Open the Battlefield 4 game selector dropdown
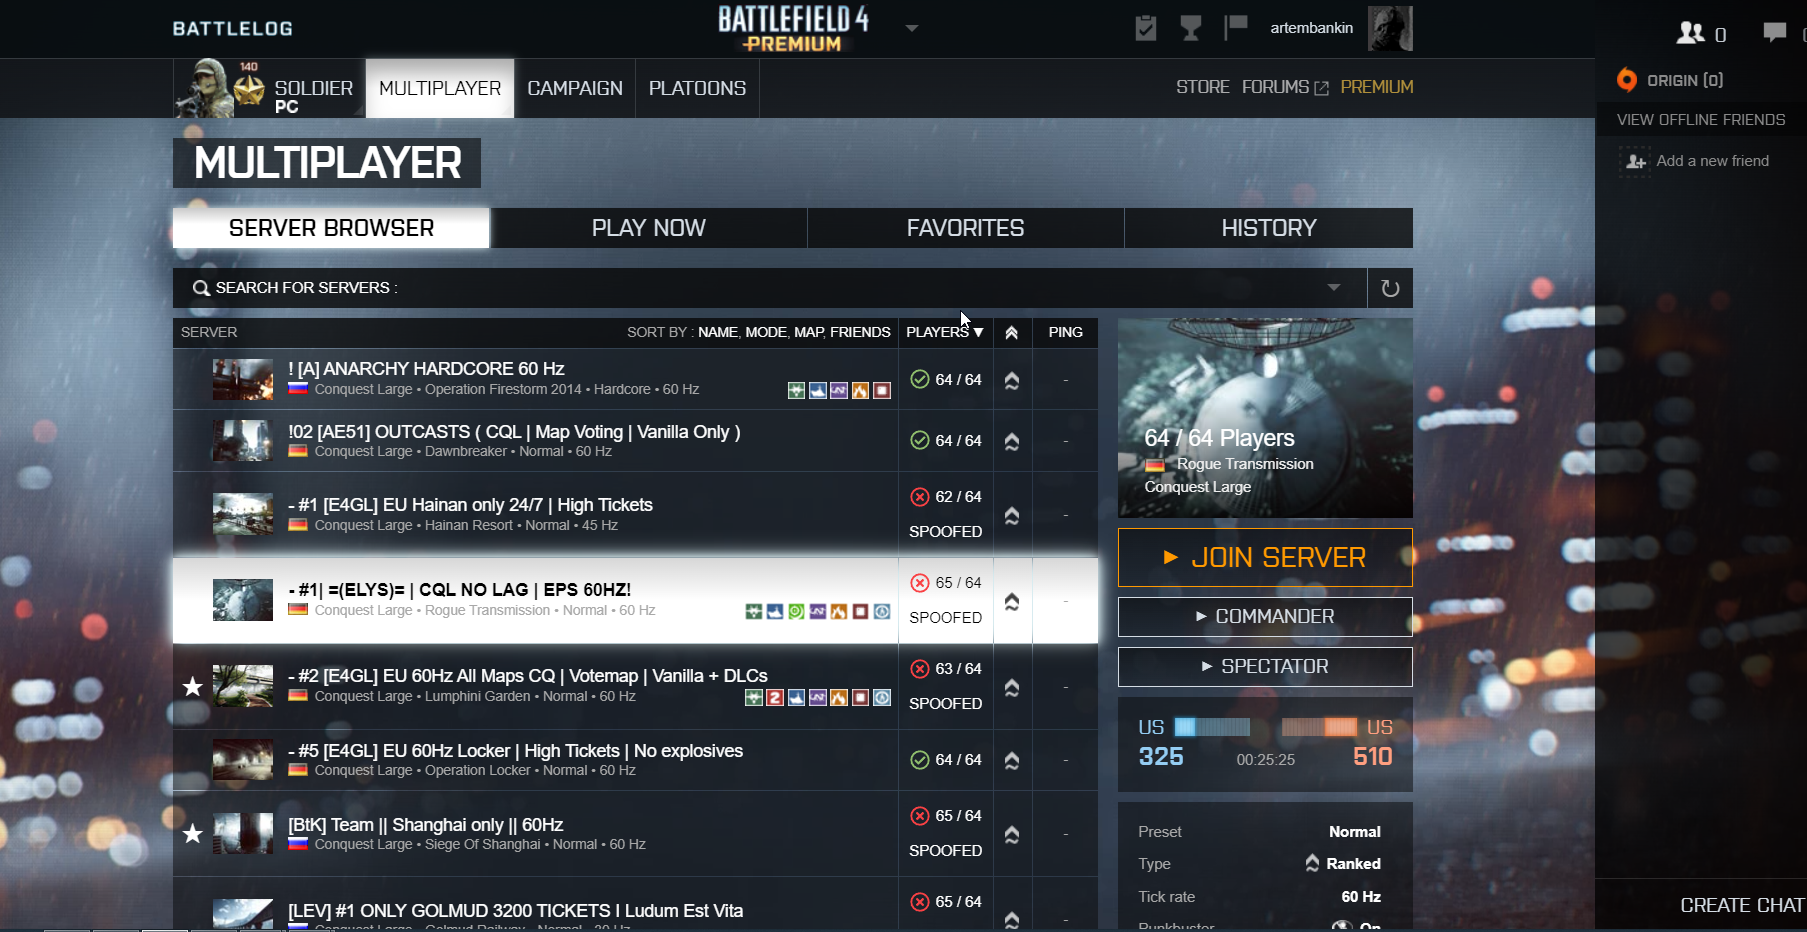Image resolution: width=1807 pixels, height=932 pixels. pyautogui.click(x=911, y=28)
